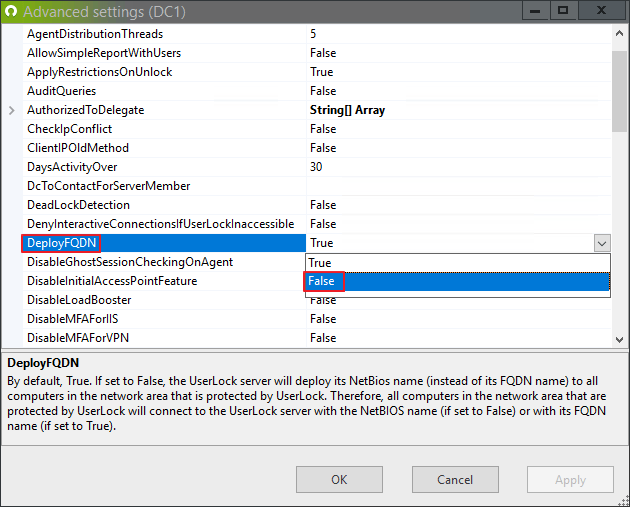Click the DeployFQDN current True value

(321, 243)
